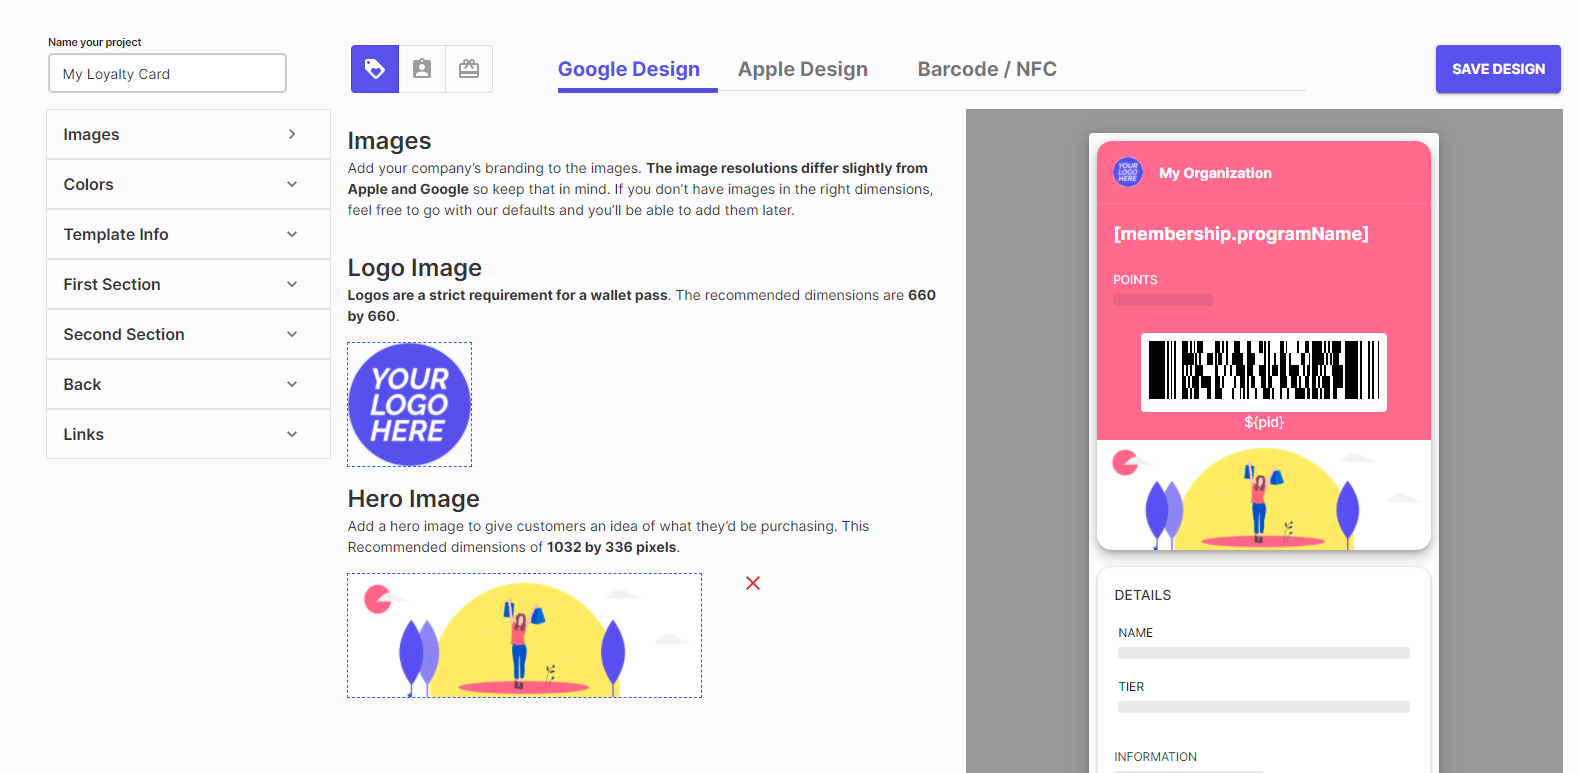Click the "Name your project" label
1580x773 pixels.
[x=95, y=42]
